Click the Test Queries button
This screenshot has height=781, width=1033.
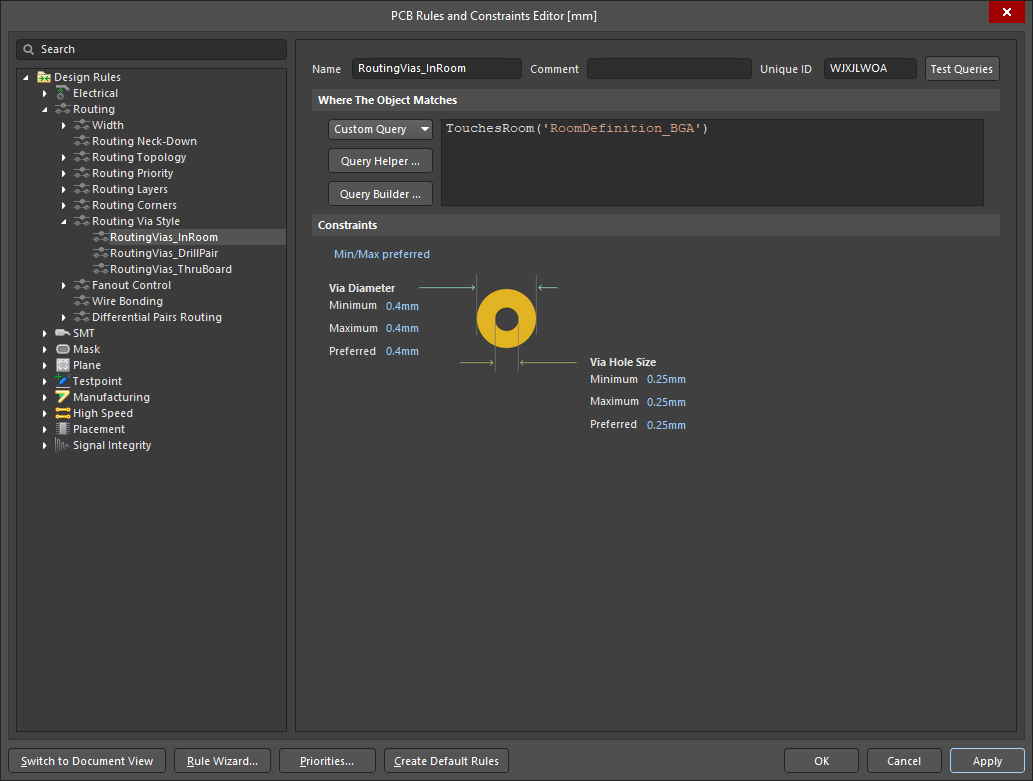coord(962,69)
